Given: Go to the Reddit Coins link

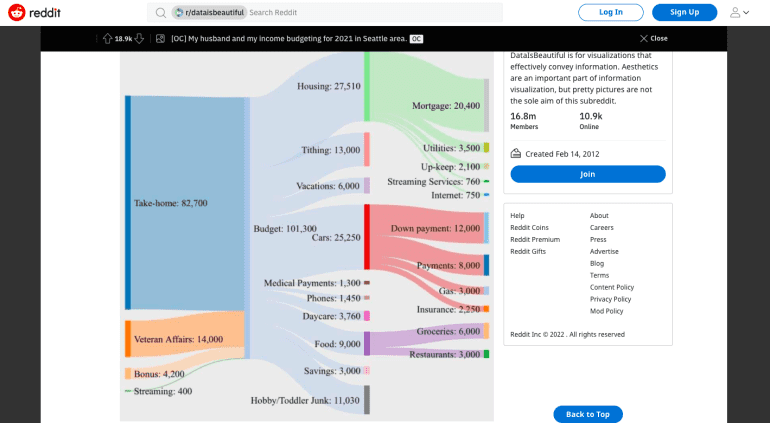Looking at the screenshot, I should [529, 228].
